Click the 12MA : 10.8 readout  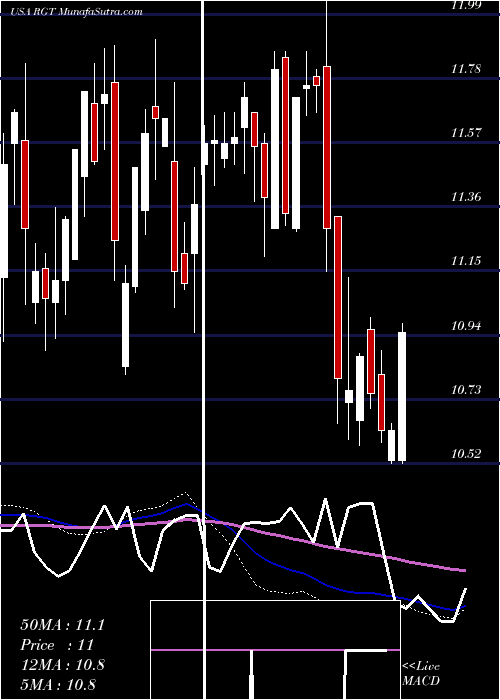(x=62, y=665)
